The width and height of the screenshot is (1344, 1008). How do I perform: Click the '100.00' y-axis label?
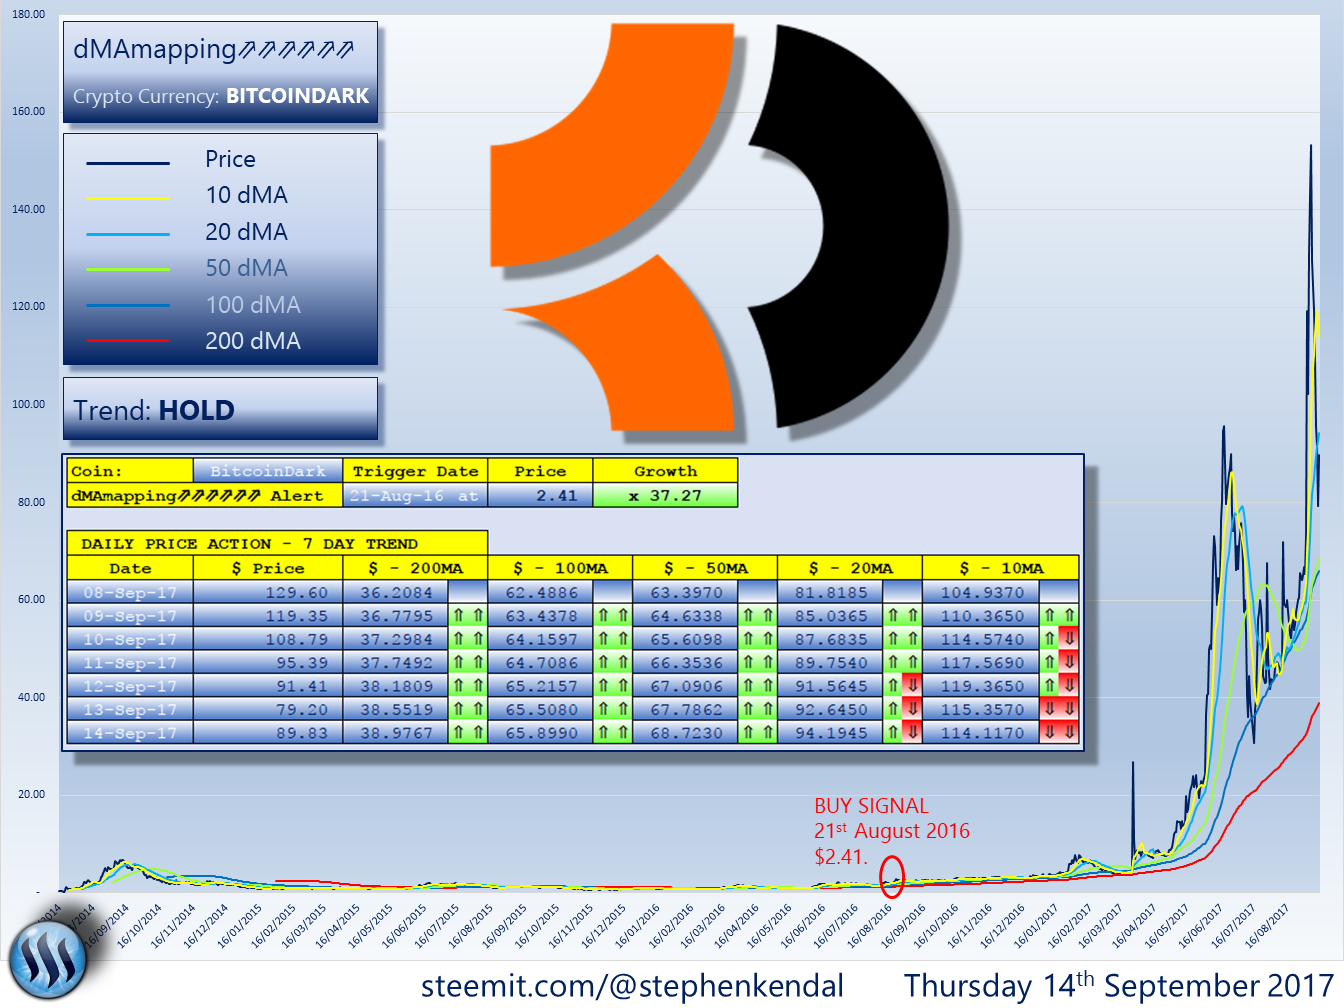(28, 404)
